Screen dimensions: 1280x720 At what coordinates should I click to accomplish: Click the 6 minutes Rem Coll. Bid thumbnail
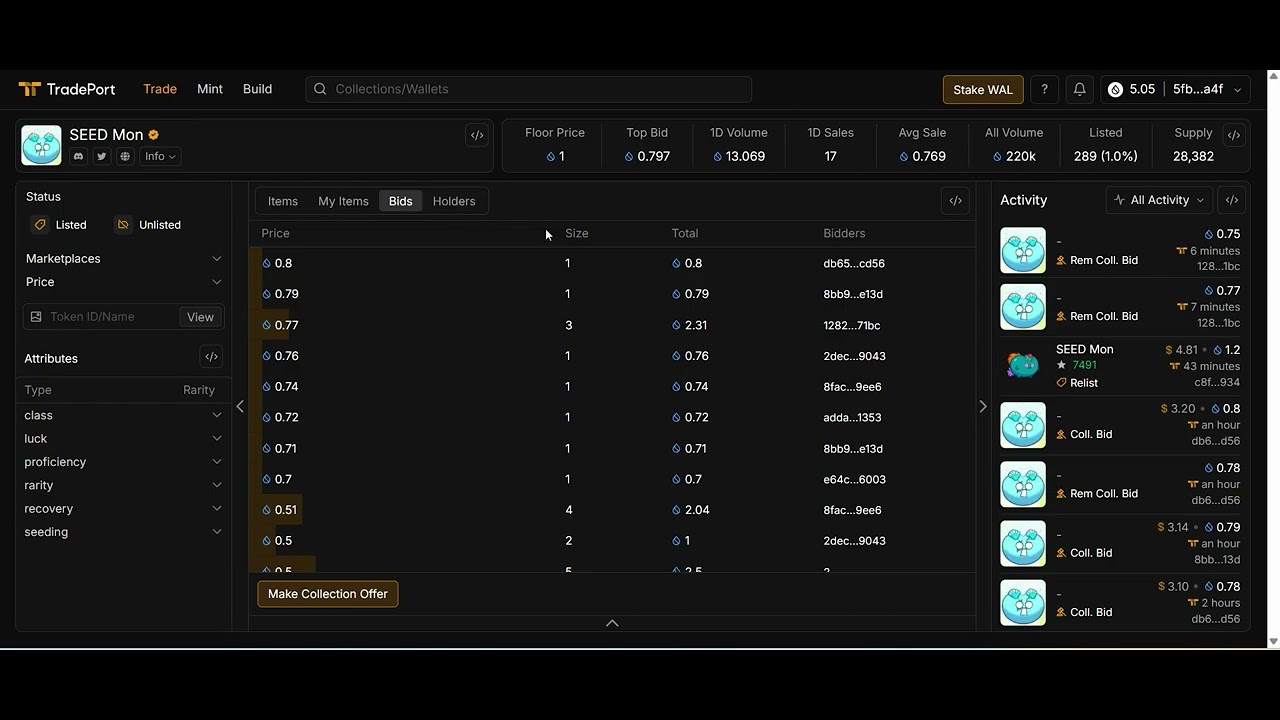tap(1023, 250)
